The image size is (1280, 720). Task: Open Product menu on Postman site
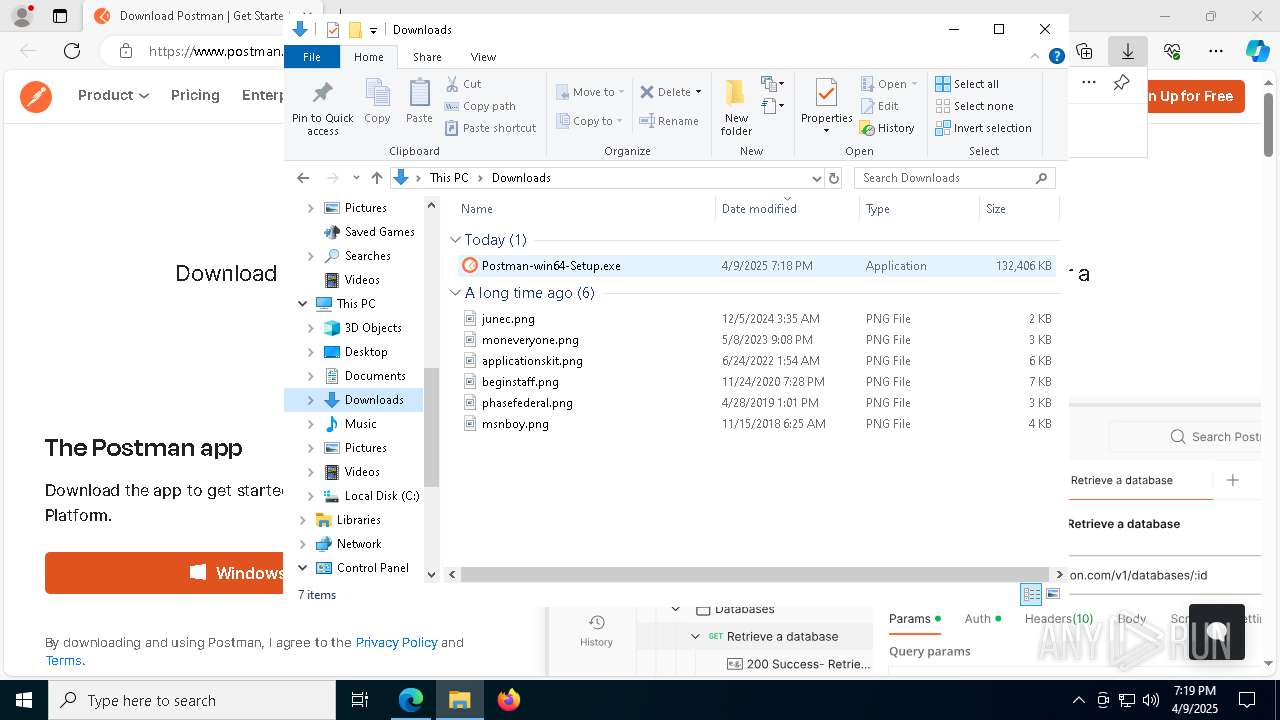(x=113, y=95)
